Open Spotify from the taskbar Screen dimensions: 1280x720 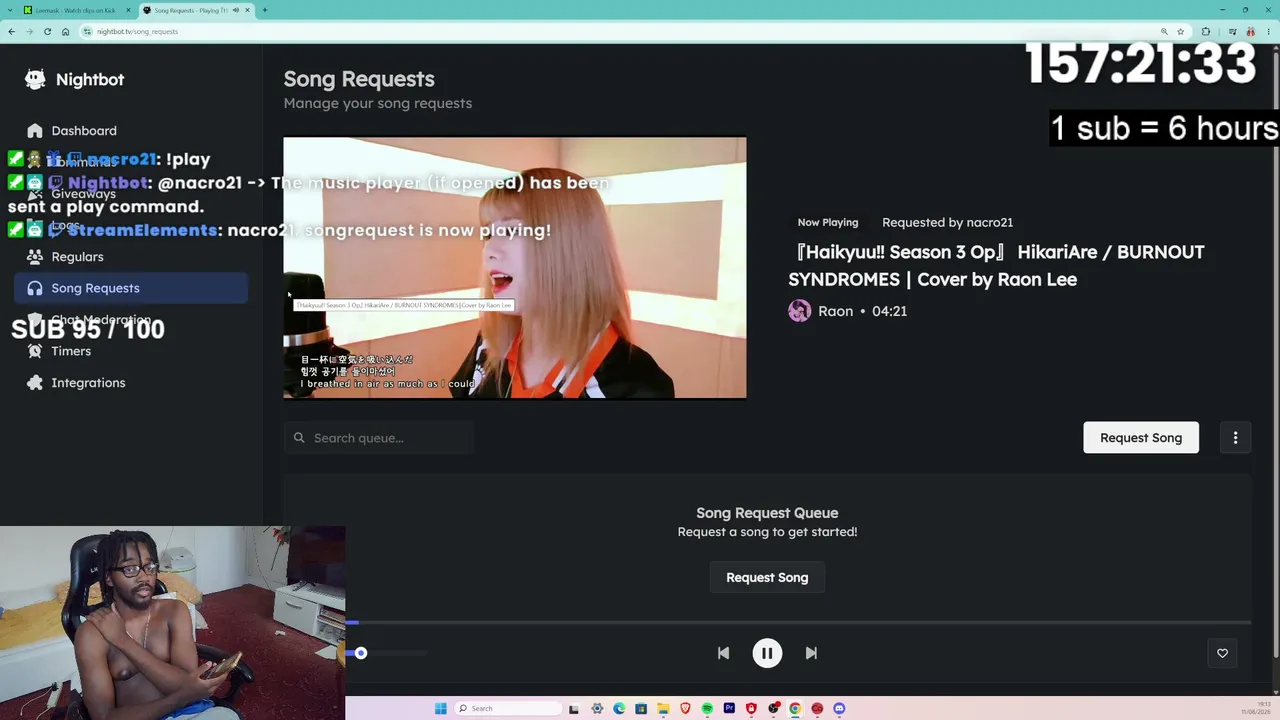point(707,709)
